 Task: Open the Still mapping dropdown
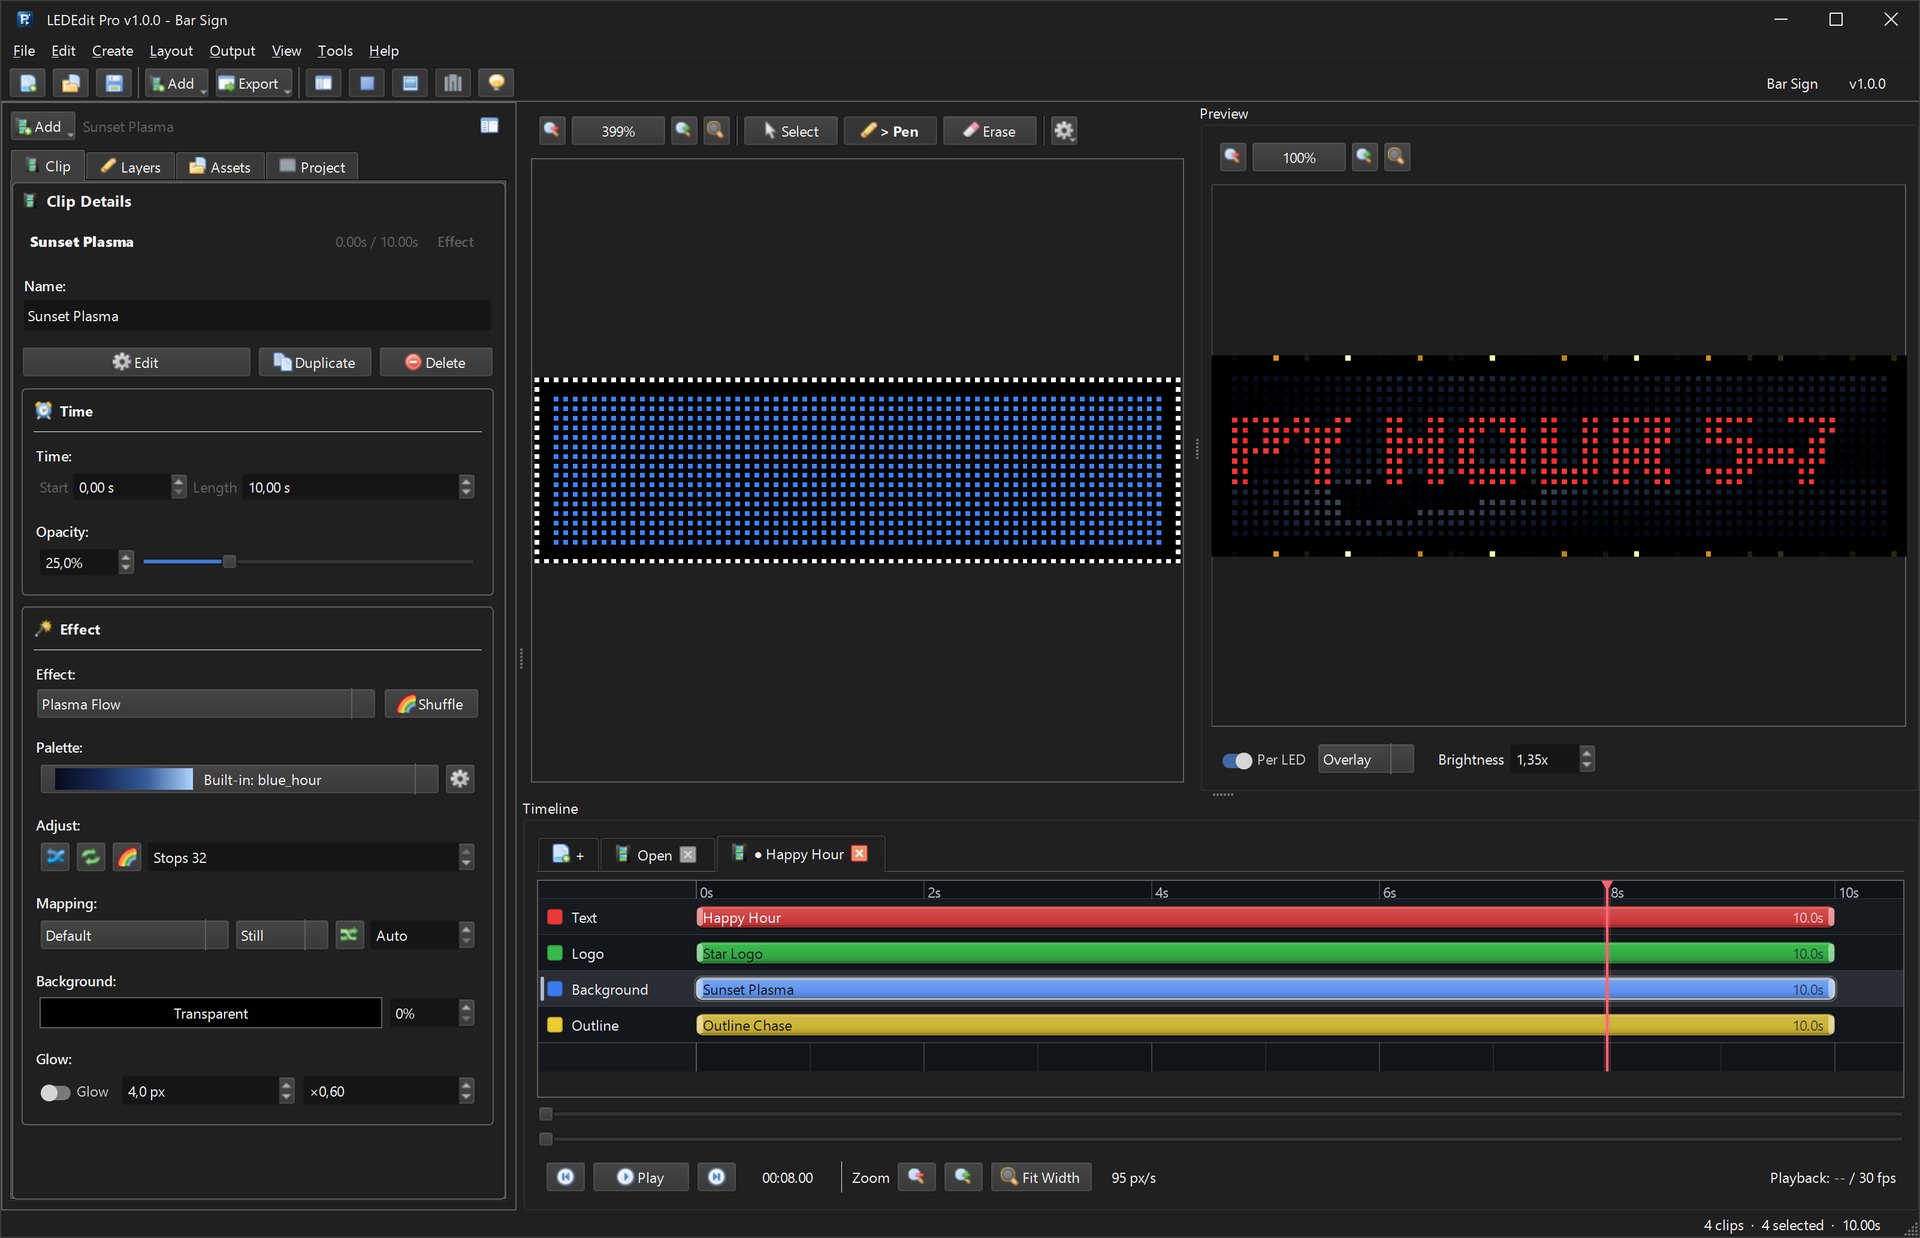[282, 935]
